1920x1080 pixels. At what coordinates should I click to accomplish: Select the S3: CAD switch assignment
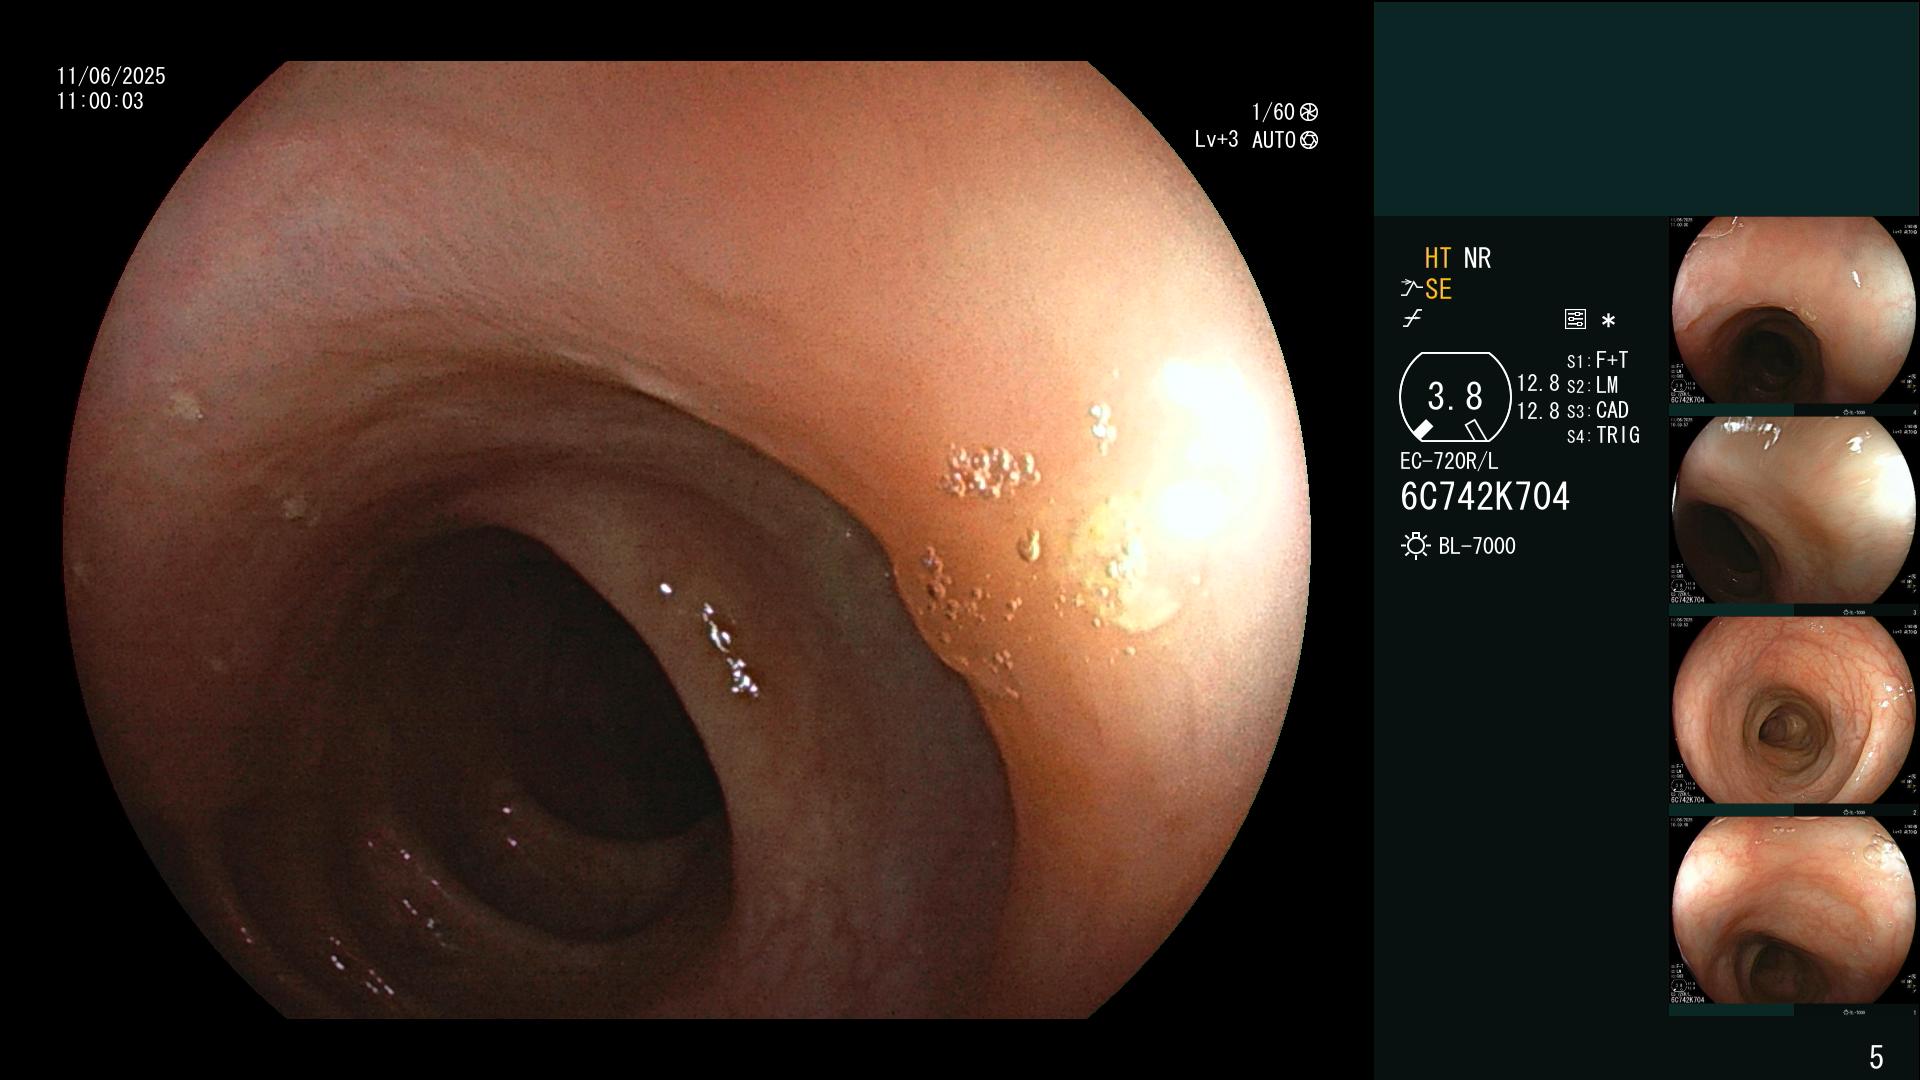[x=1597, y=410]
